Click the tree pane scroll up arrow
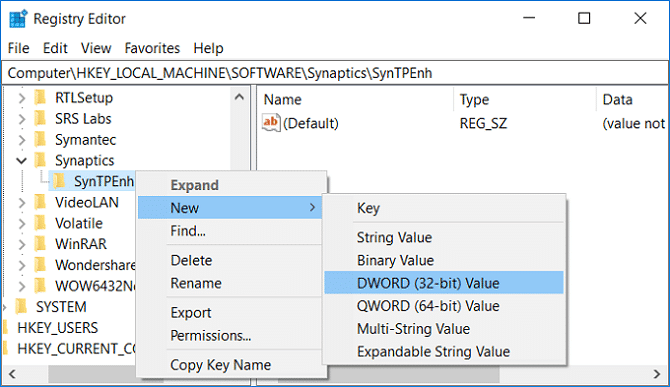Screen dimensions: 670x387 pos(239,97)
